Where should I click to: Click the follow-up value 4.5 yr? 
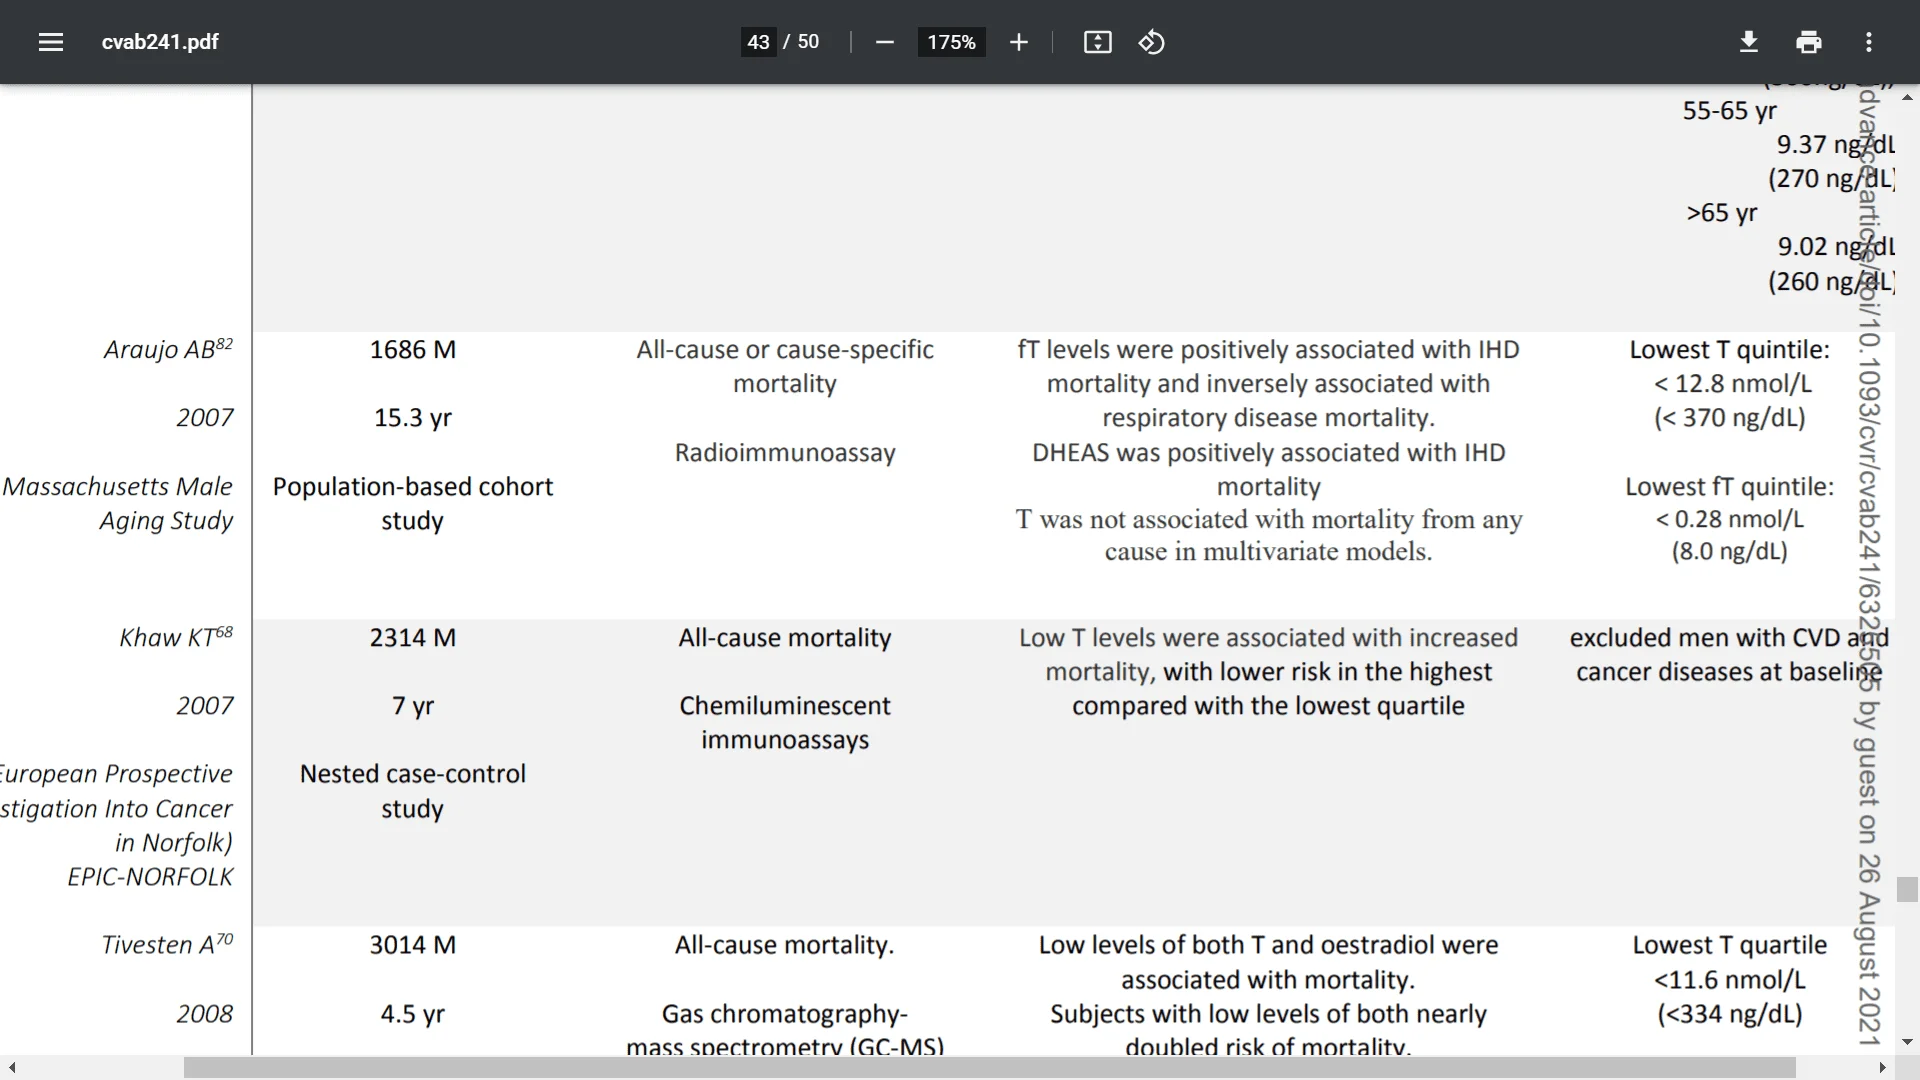[x=413, y=1013]
